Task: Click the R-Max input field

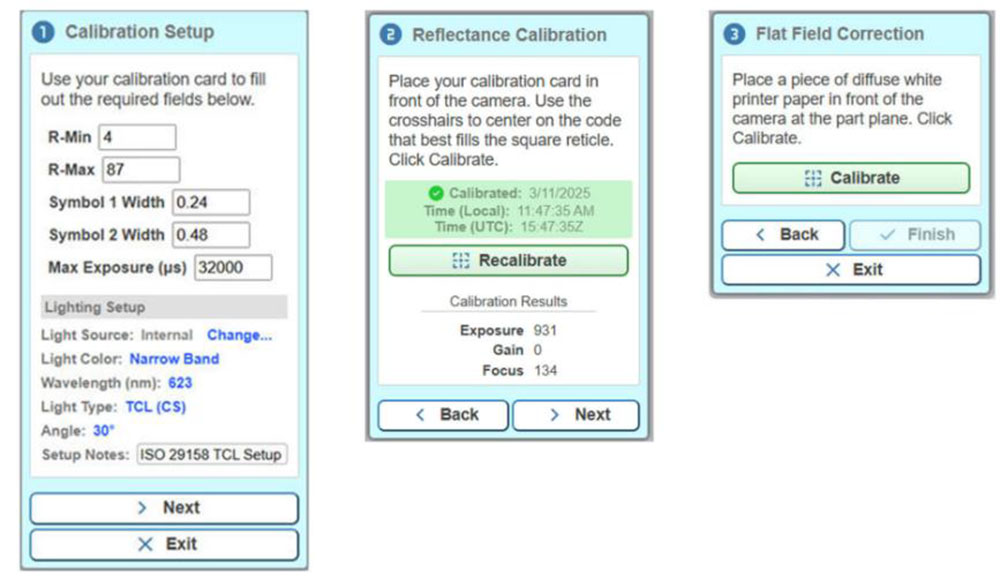Action: tap(141, 169)
